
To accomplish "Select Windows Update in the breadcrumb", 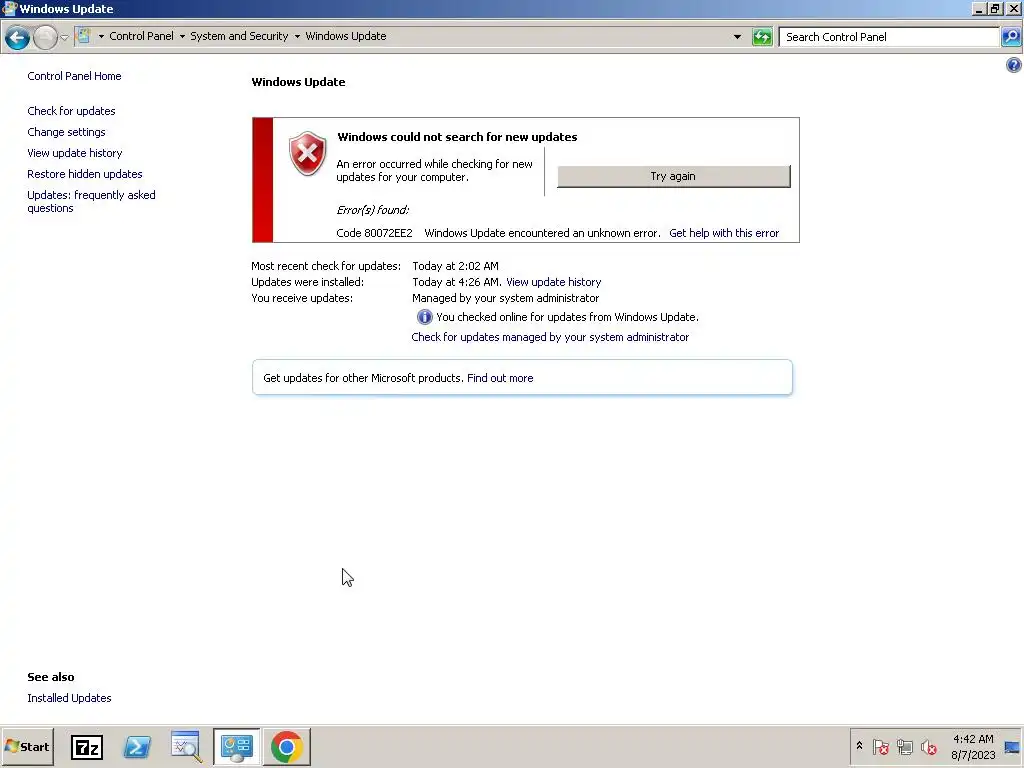I will (345, 37).
